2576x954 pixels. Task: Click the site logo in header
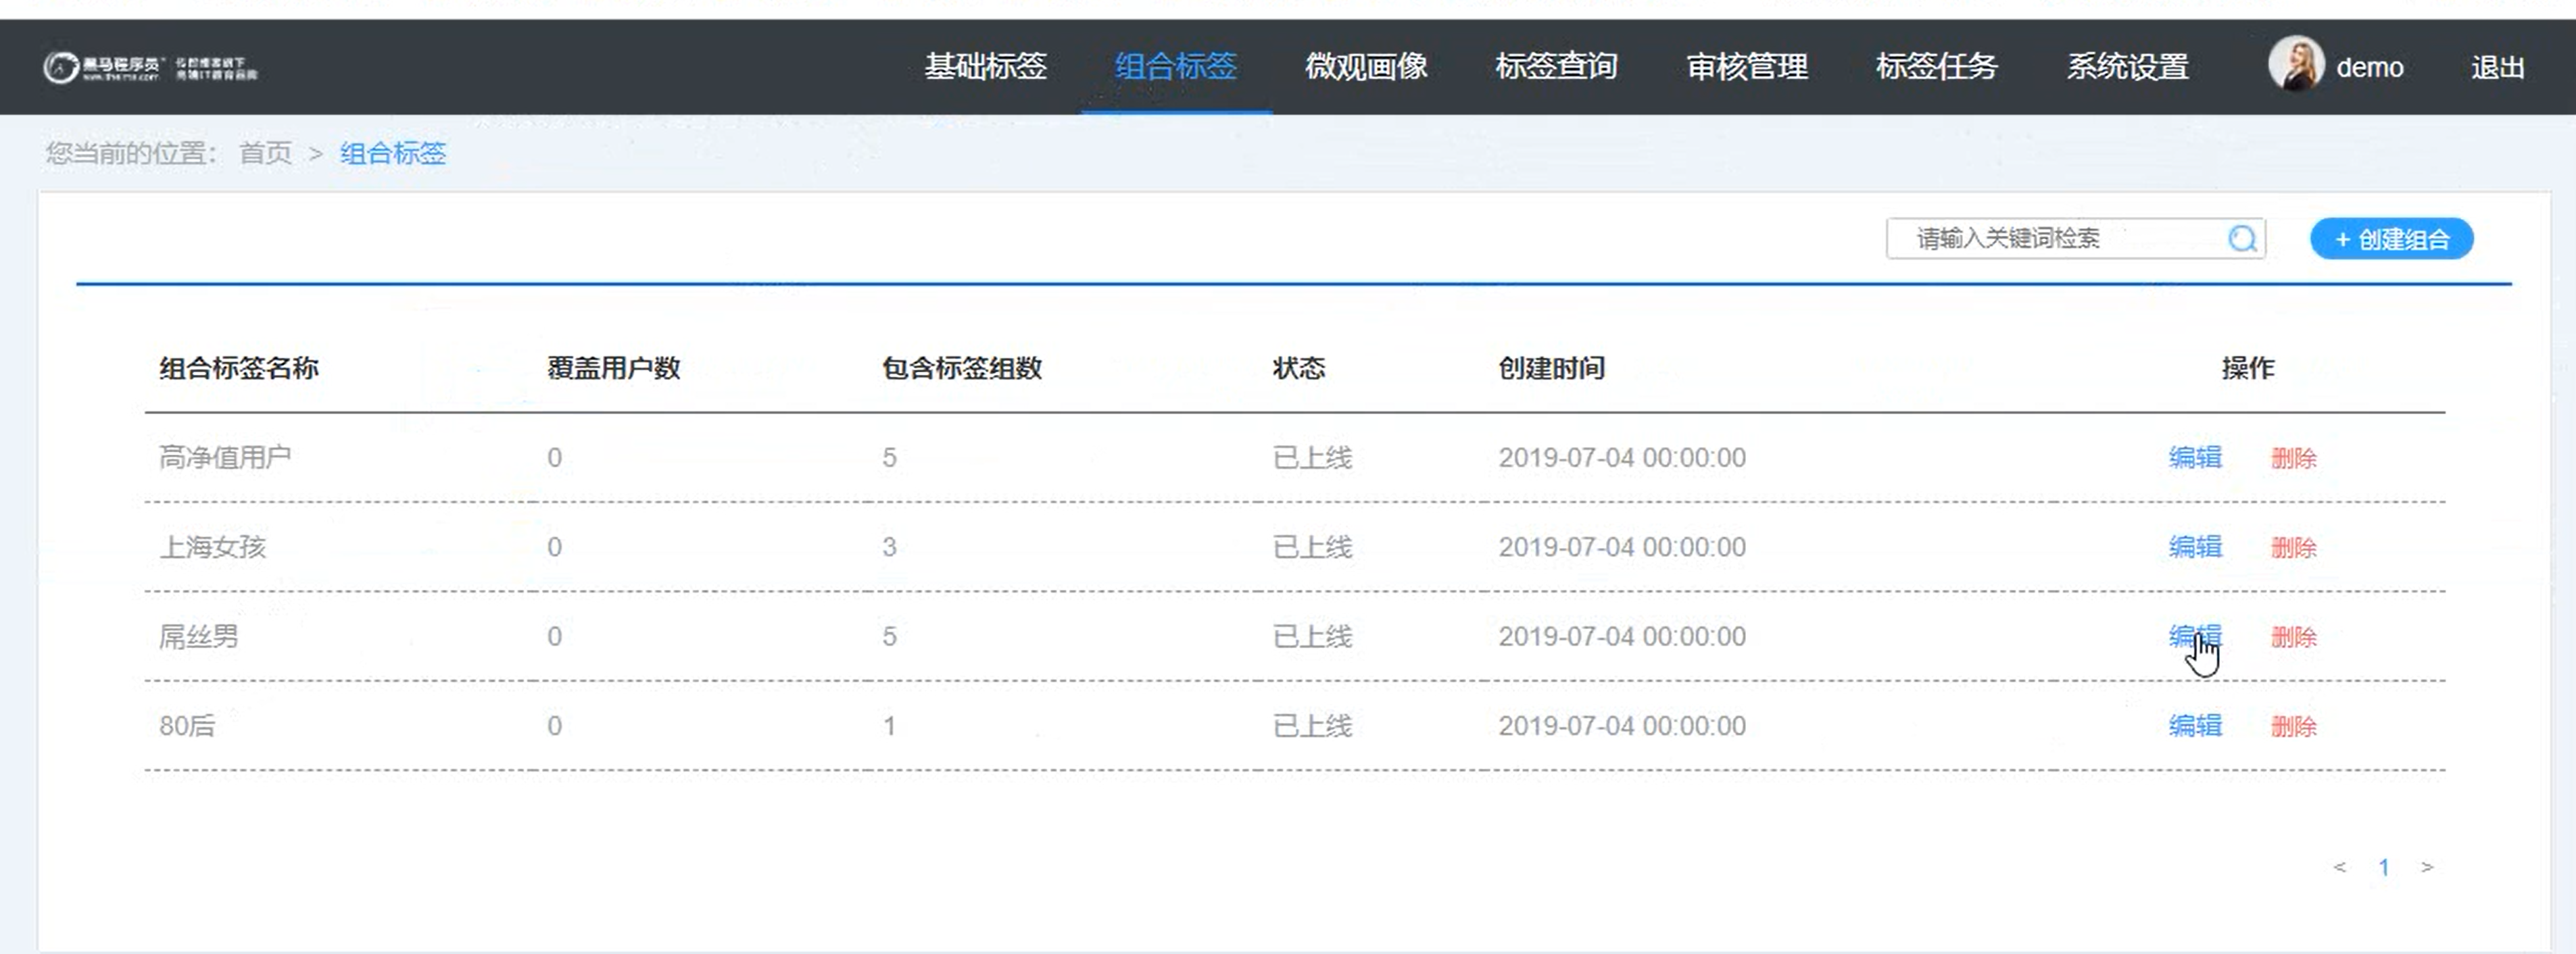[150, 67]
